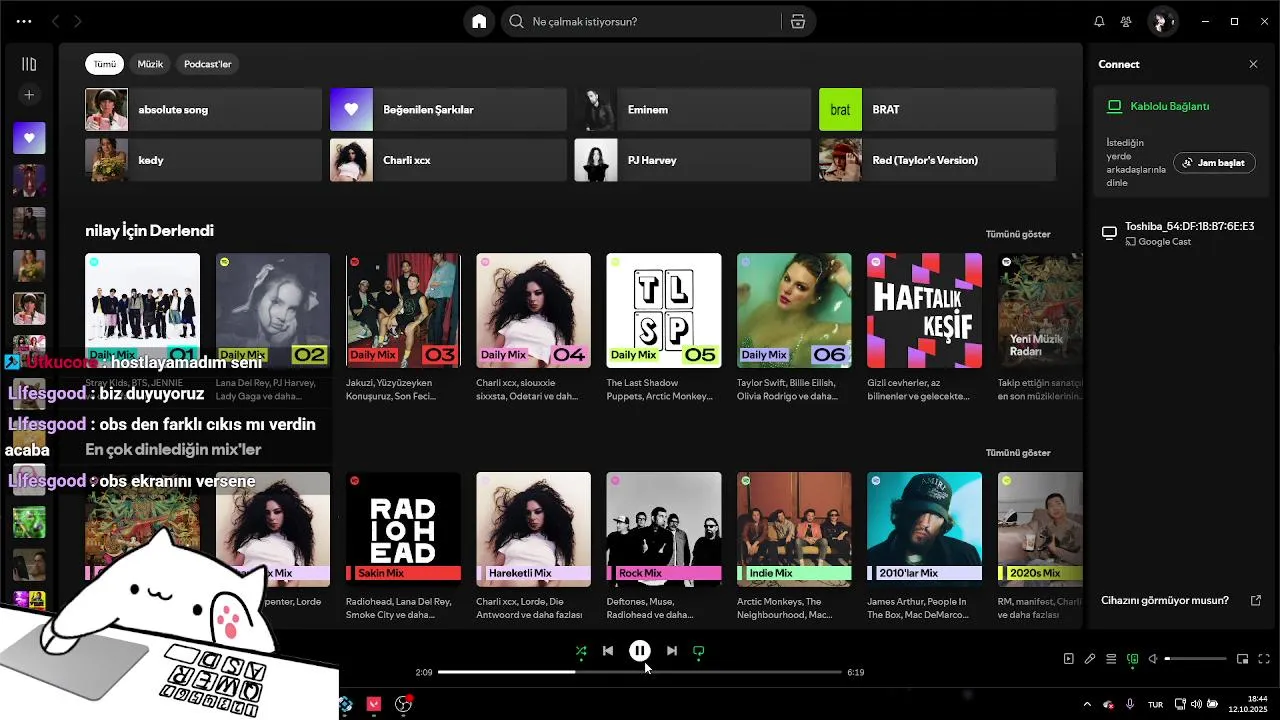Close the Connect panel

tap(1253, 64)
